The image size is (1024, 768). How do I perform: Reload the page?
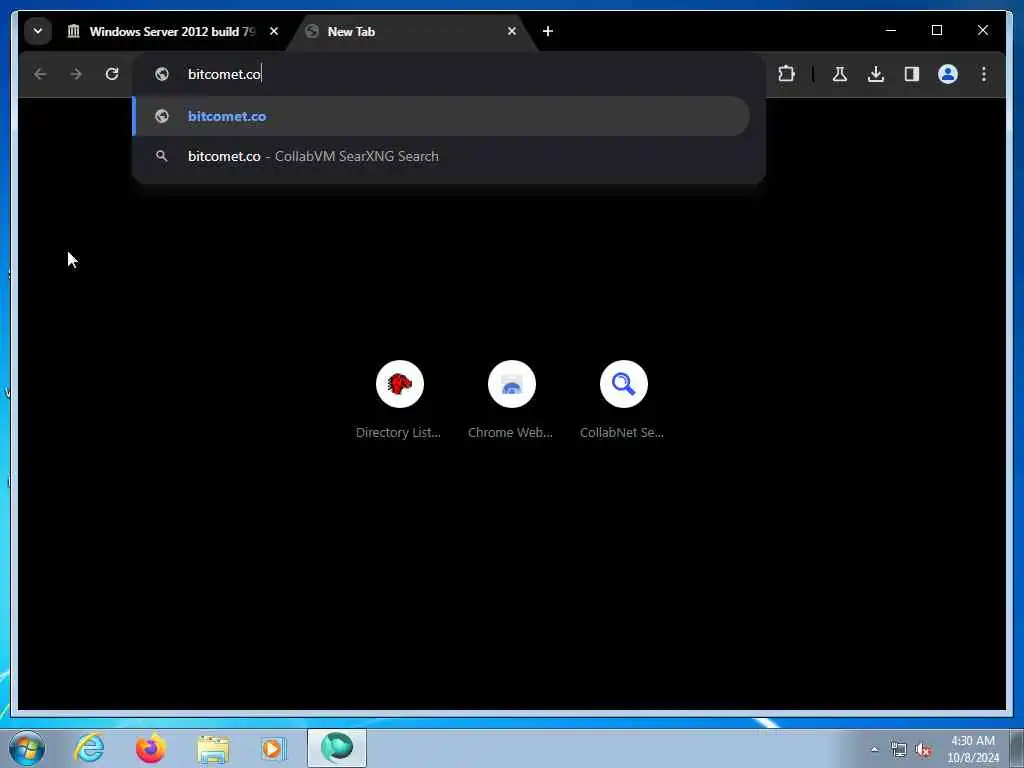112,74
